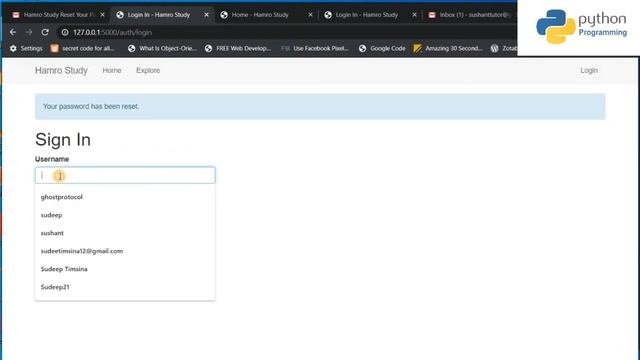Reload the page with the refresh icon

tap(45, 32)
